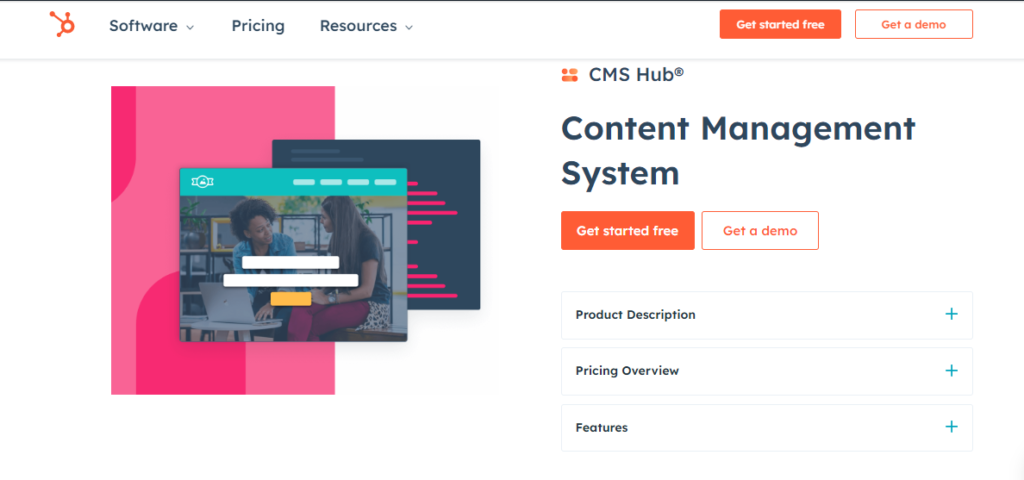Image resolution: width=1024 pixels, height=480 pixels.
Task: Click the plus icon beside Features
Action: coord(952,427)
